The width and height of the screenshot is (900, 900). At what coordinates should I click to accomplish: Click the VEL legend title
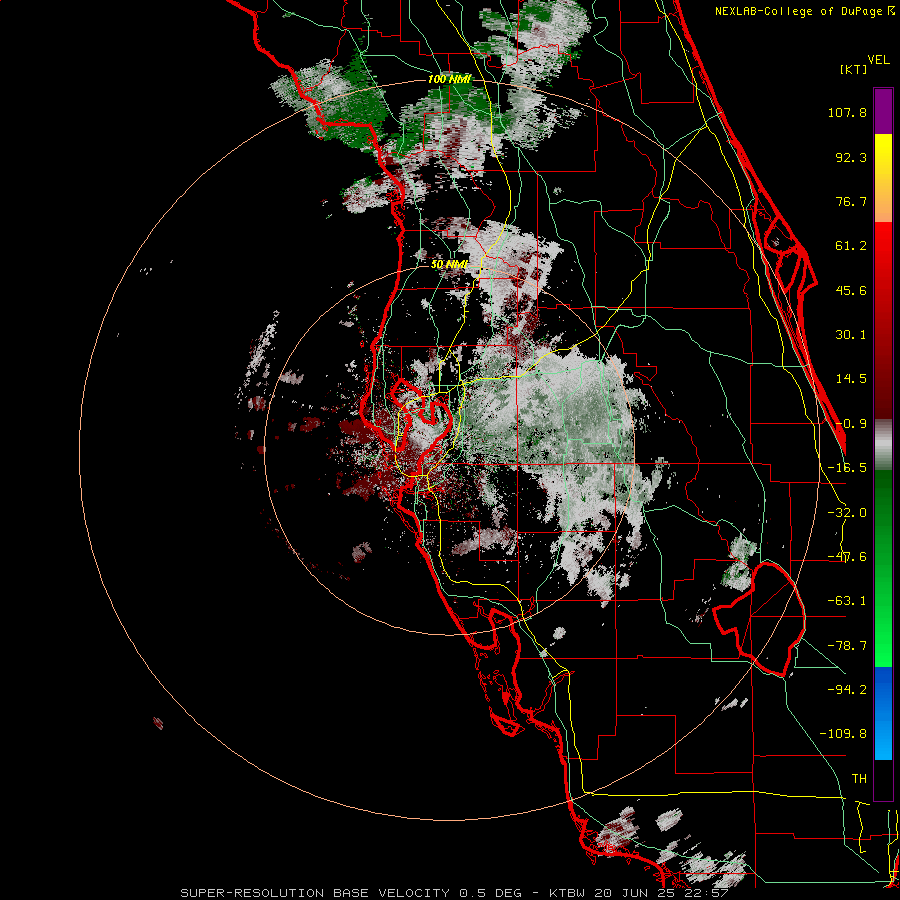click(878, 60)
